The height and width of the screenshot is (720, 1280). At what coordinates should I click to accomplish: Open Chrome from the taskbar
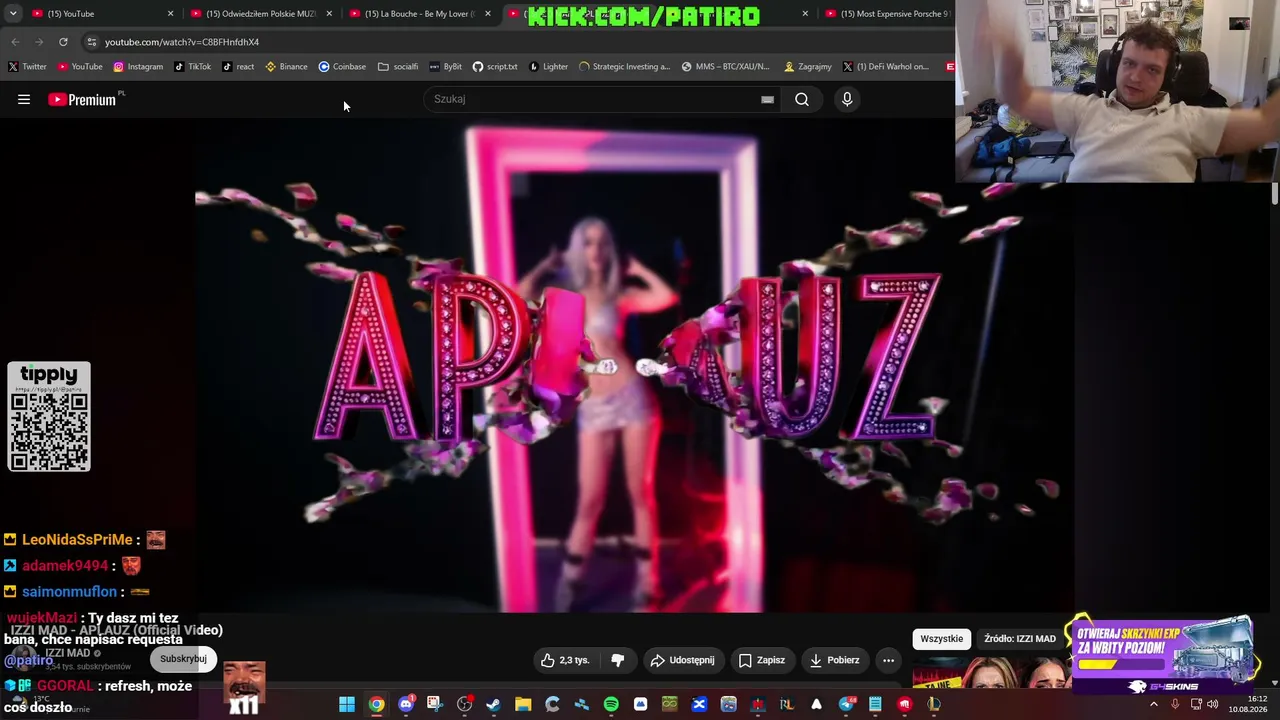[x=376, y=704]
